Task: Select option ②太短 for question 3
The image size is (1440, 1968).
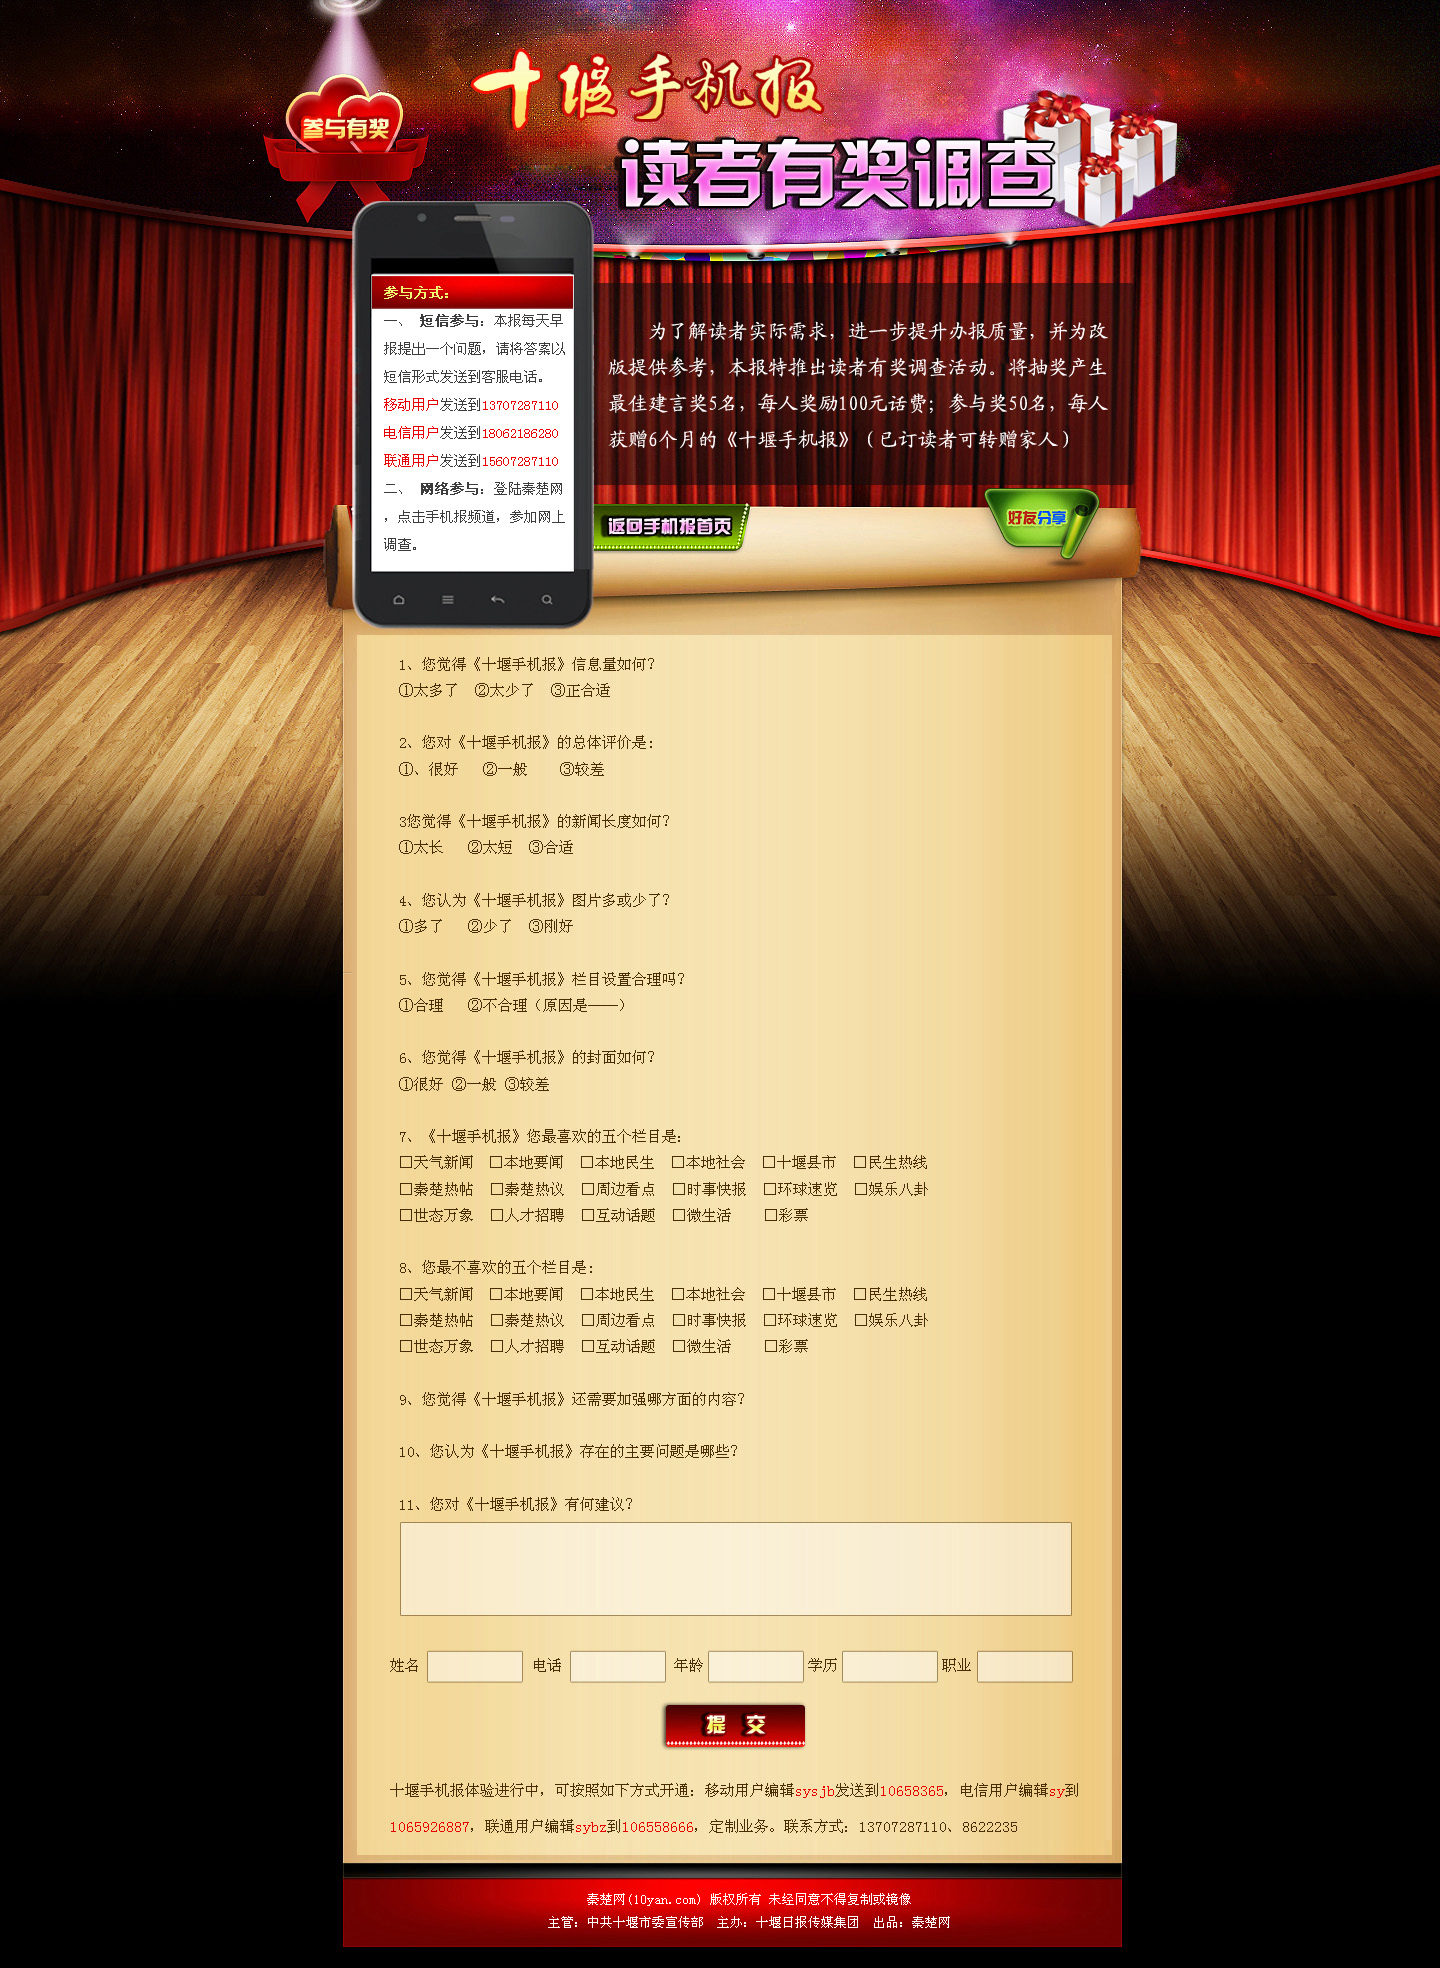Action: (x=490, y=847)
